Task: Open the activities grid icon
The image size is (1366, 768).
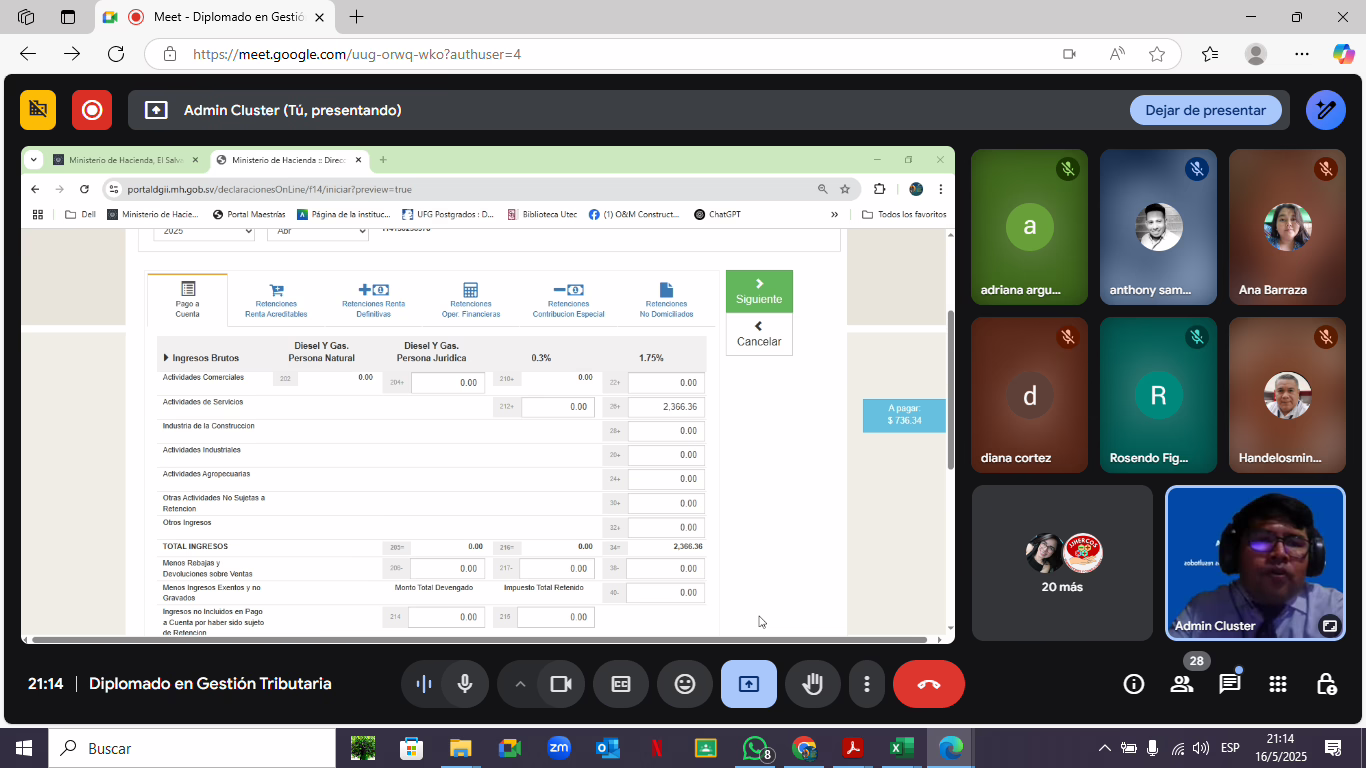Action: (1277, 684)
